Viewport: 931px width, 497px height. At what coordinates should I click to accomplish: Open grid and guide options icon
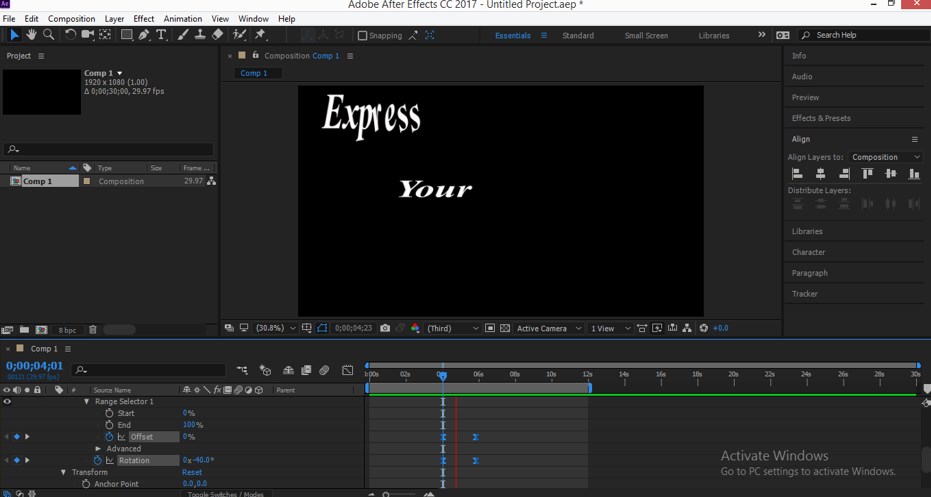click(x=306, y=328)
